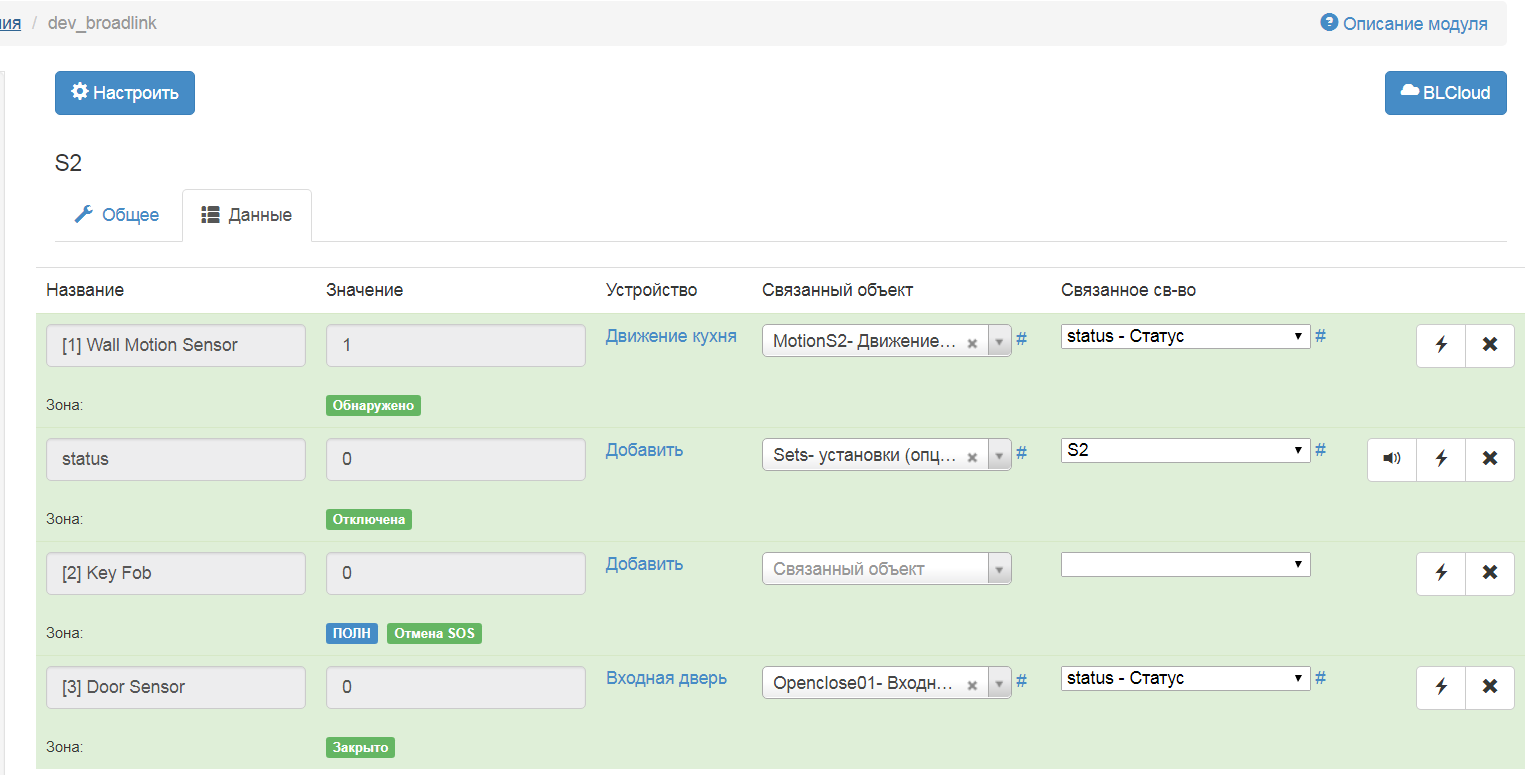1539x775 pixels.
Task: Click the speaker icon in status row
Action: coord(1392,459)
